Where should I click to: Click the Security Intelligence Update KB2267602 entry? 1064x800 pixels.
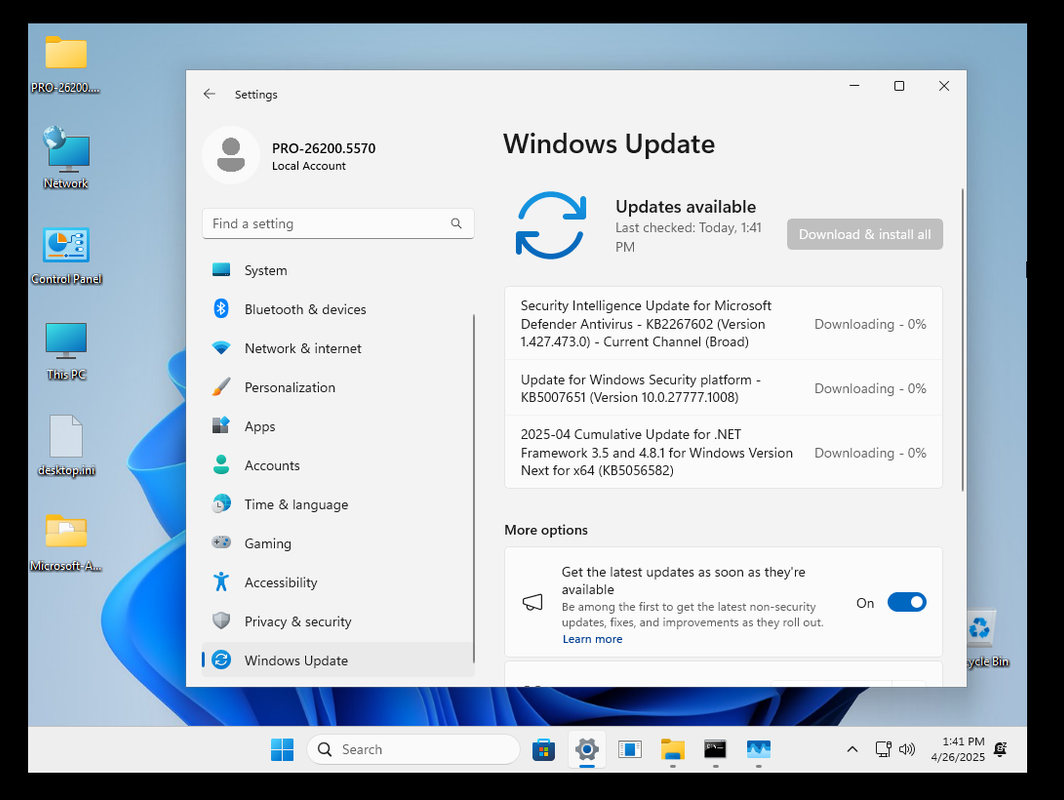click(723, 324)
